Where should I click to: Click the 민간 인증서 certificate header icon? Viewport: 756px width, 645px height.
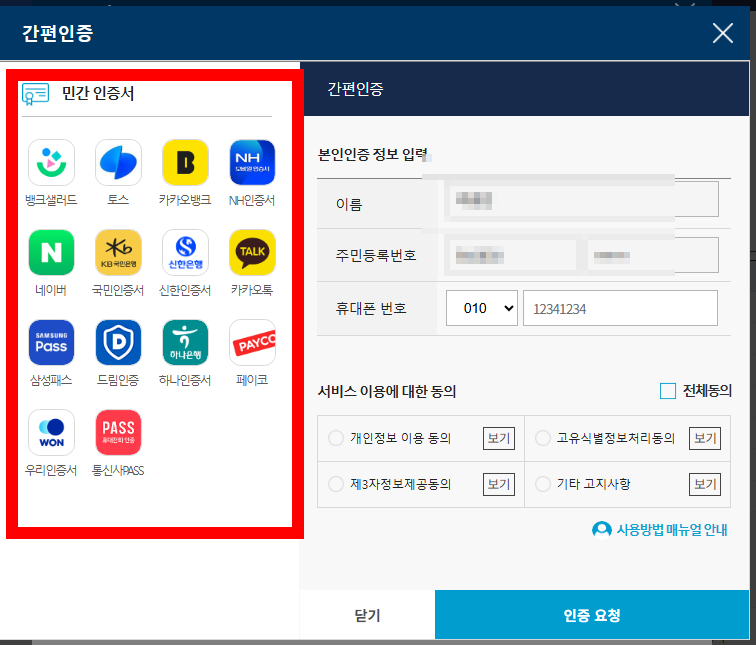point(35,94)
